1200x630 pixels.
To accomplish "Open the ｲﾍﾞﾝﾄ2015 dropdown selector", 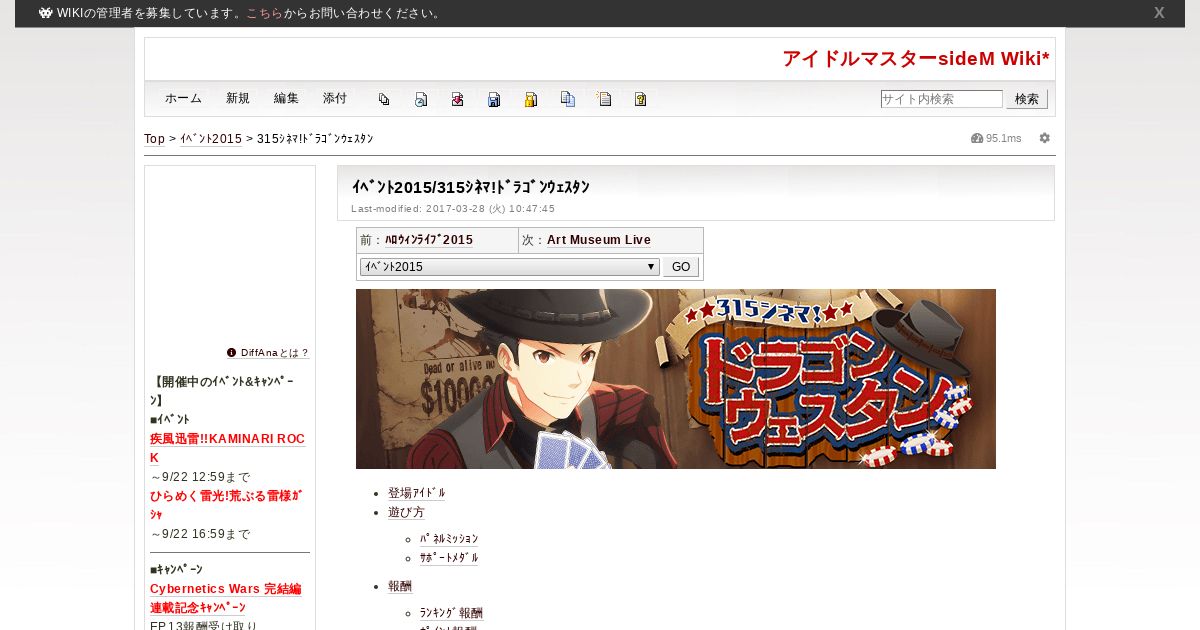I will tap(509, 267).
